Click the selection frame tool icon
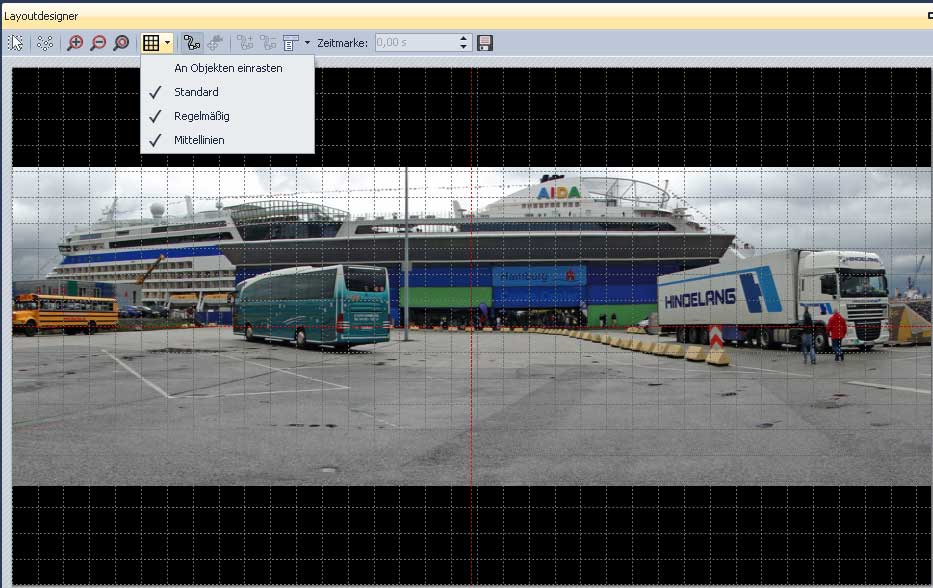The image size is (933, 588). 16,43
